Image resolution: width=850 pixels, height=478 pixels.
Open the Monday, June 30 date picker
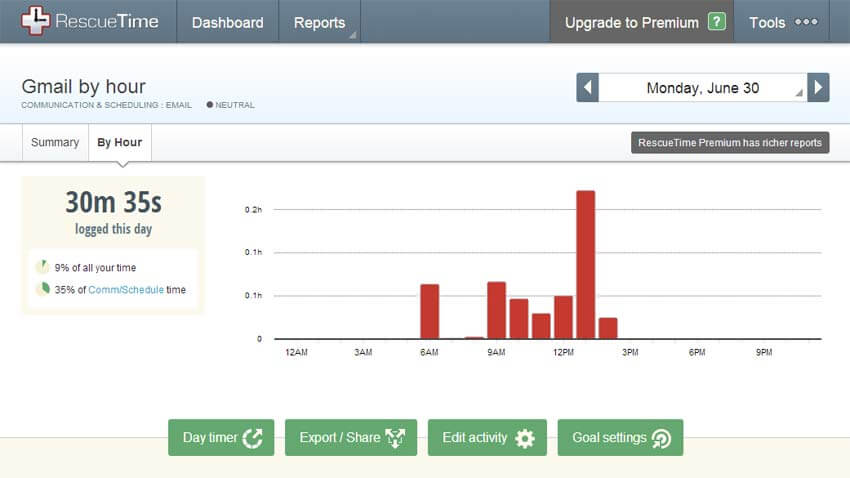point(703,88)
